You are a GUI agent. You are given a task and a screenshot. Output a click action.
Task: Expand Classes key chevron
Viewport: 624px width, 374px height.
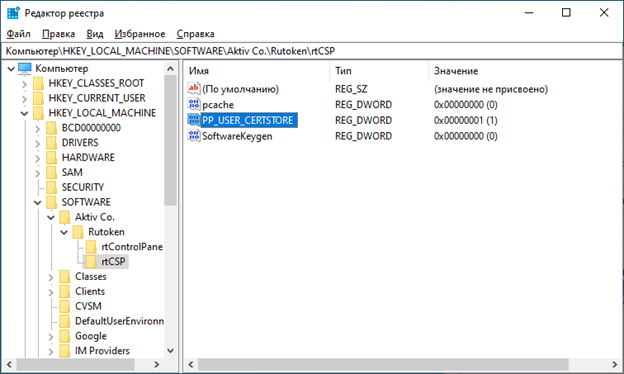click(51, 277)
